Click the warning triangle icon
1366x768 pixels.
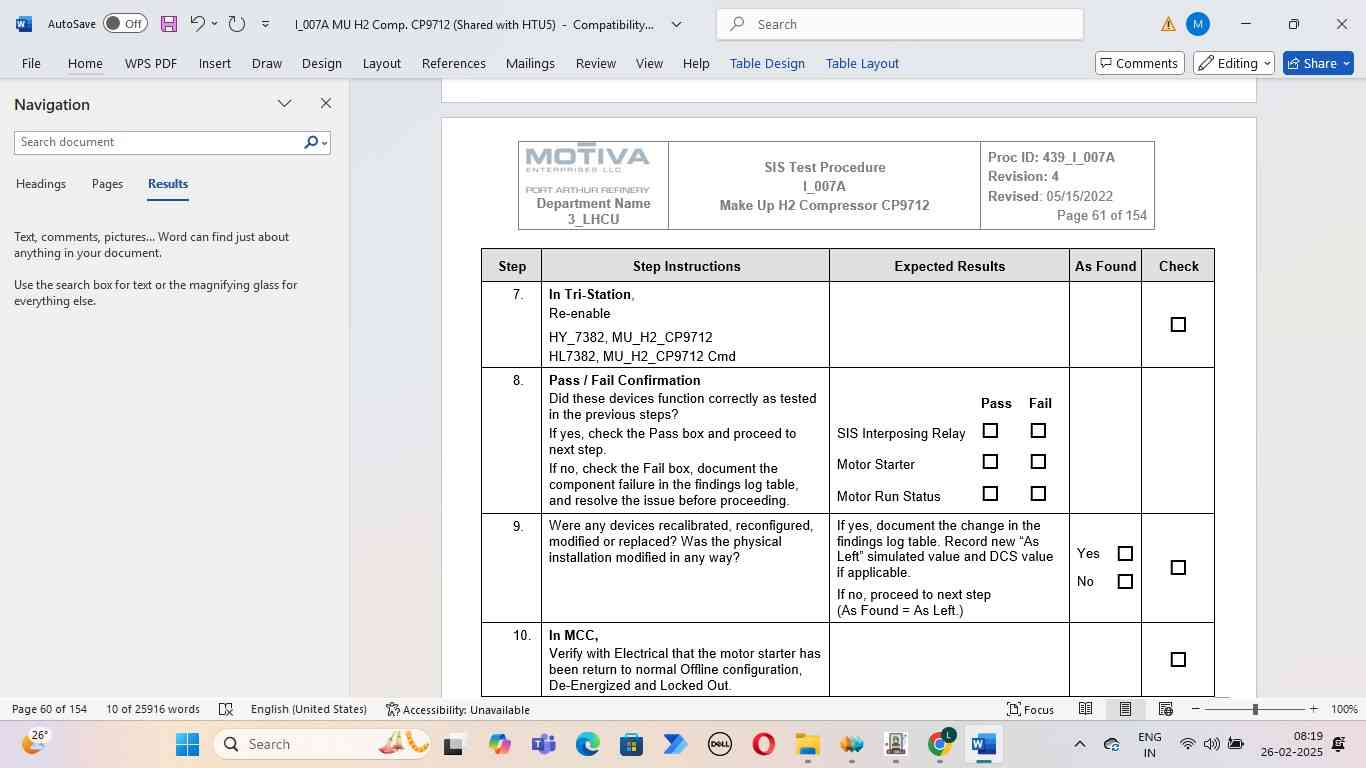pyautogui.click(x=1168, y=24)
